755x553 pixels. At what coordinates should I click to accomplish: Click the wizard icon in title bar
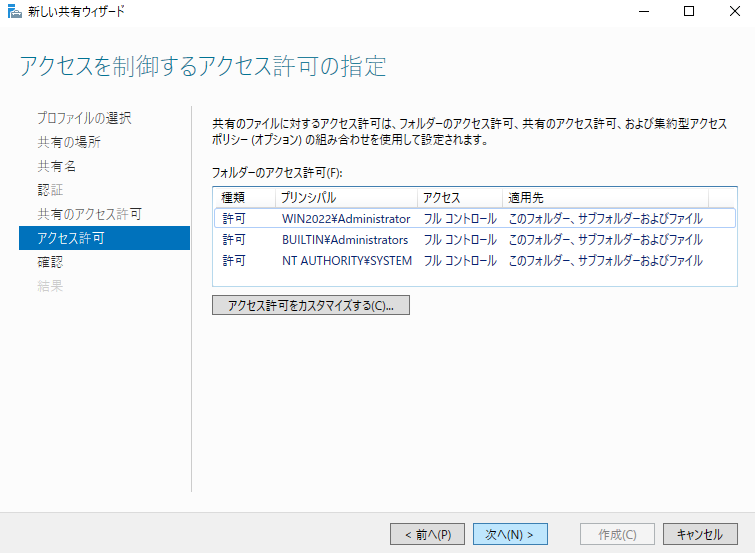(12, 12)
